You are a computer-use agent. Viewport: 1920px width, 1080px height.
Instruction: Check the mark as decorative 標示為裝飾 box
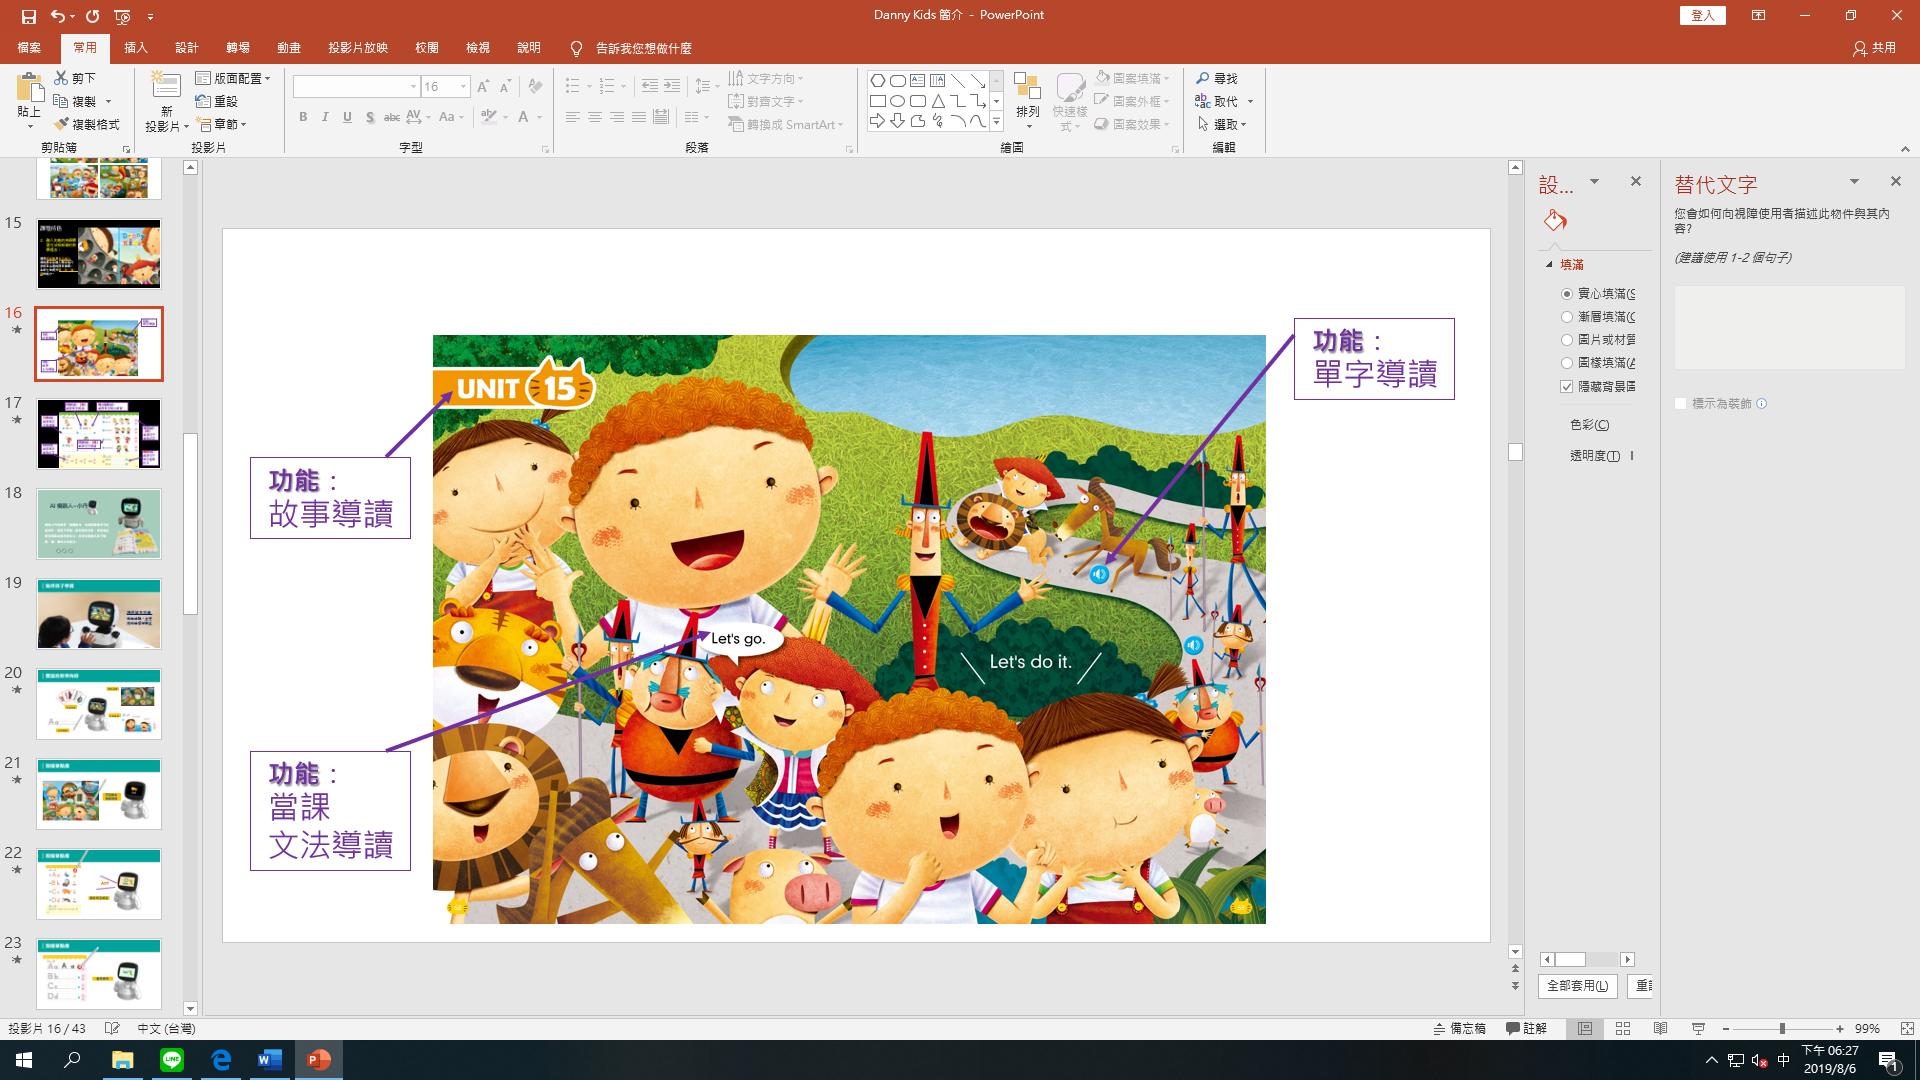[1681, 404]
